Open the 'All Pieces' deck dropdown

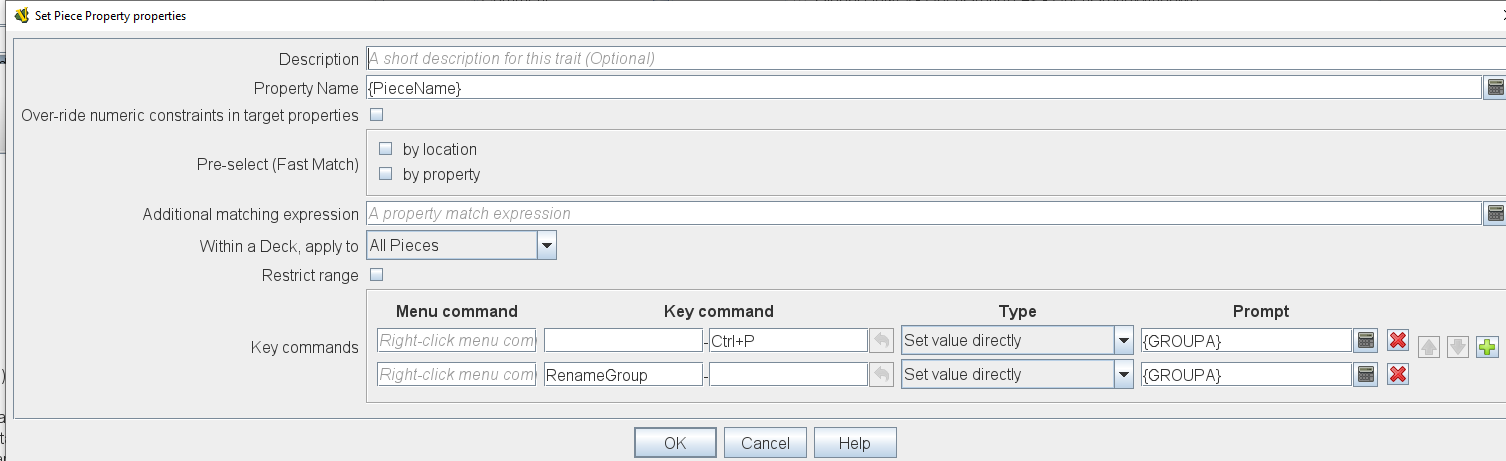click(546, 245)
